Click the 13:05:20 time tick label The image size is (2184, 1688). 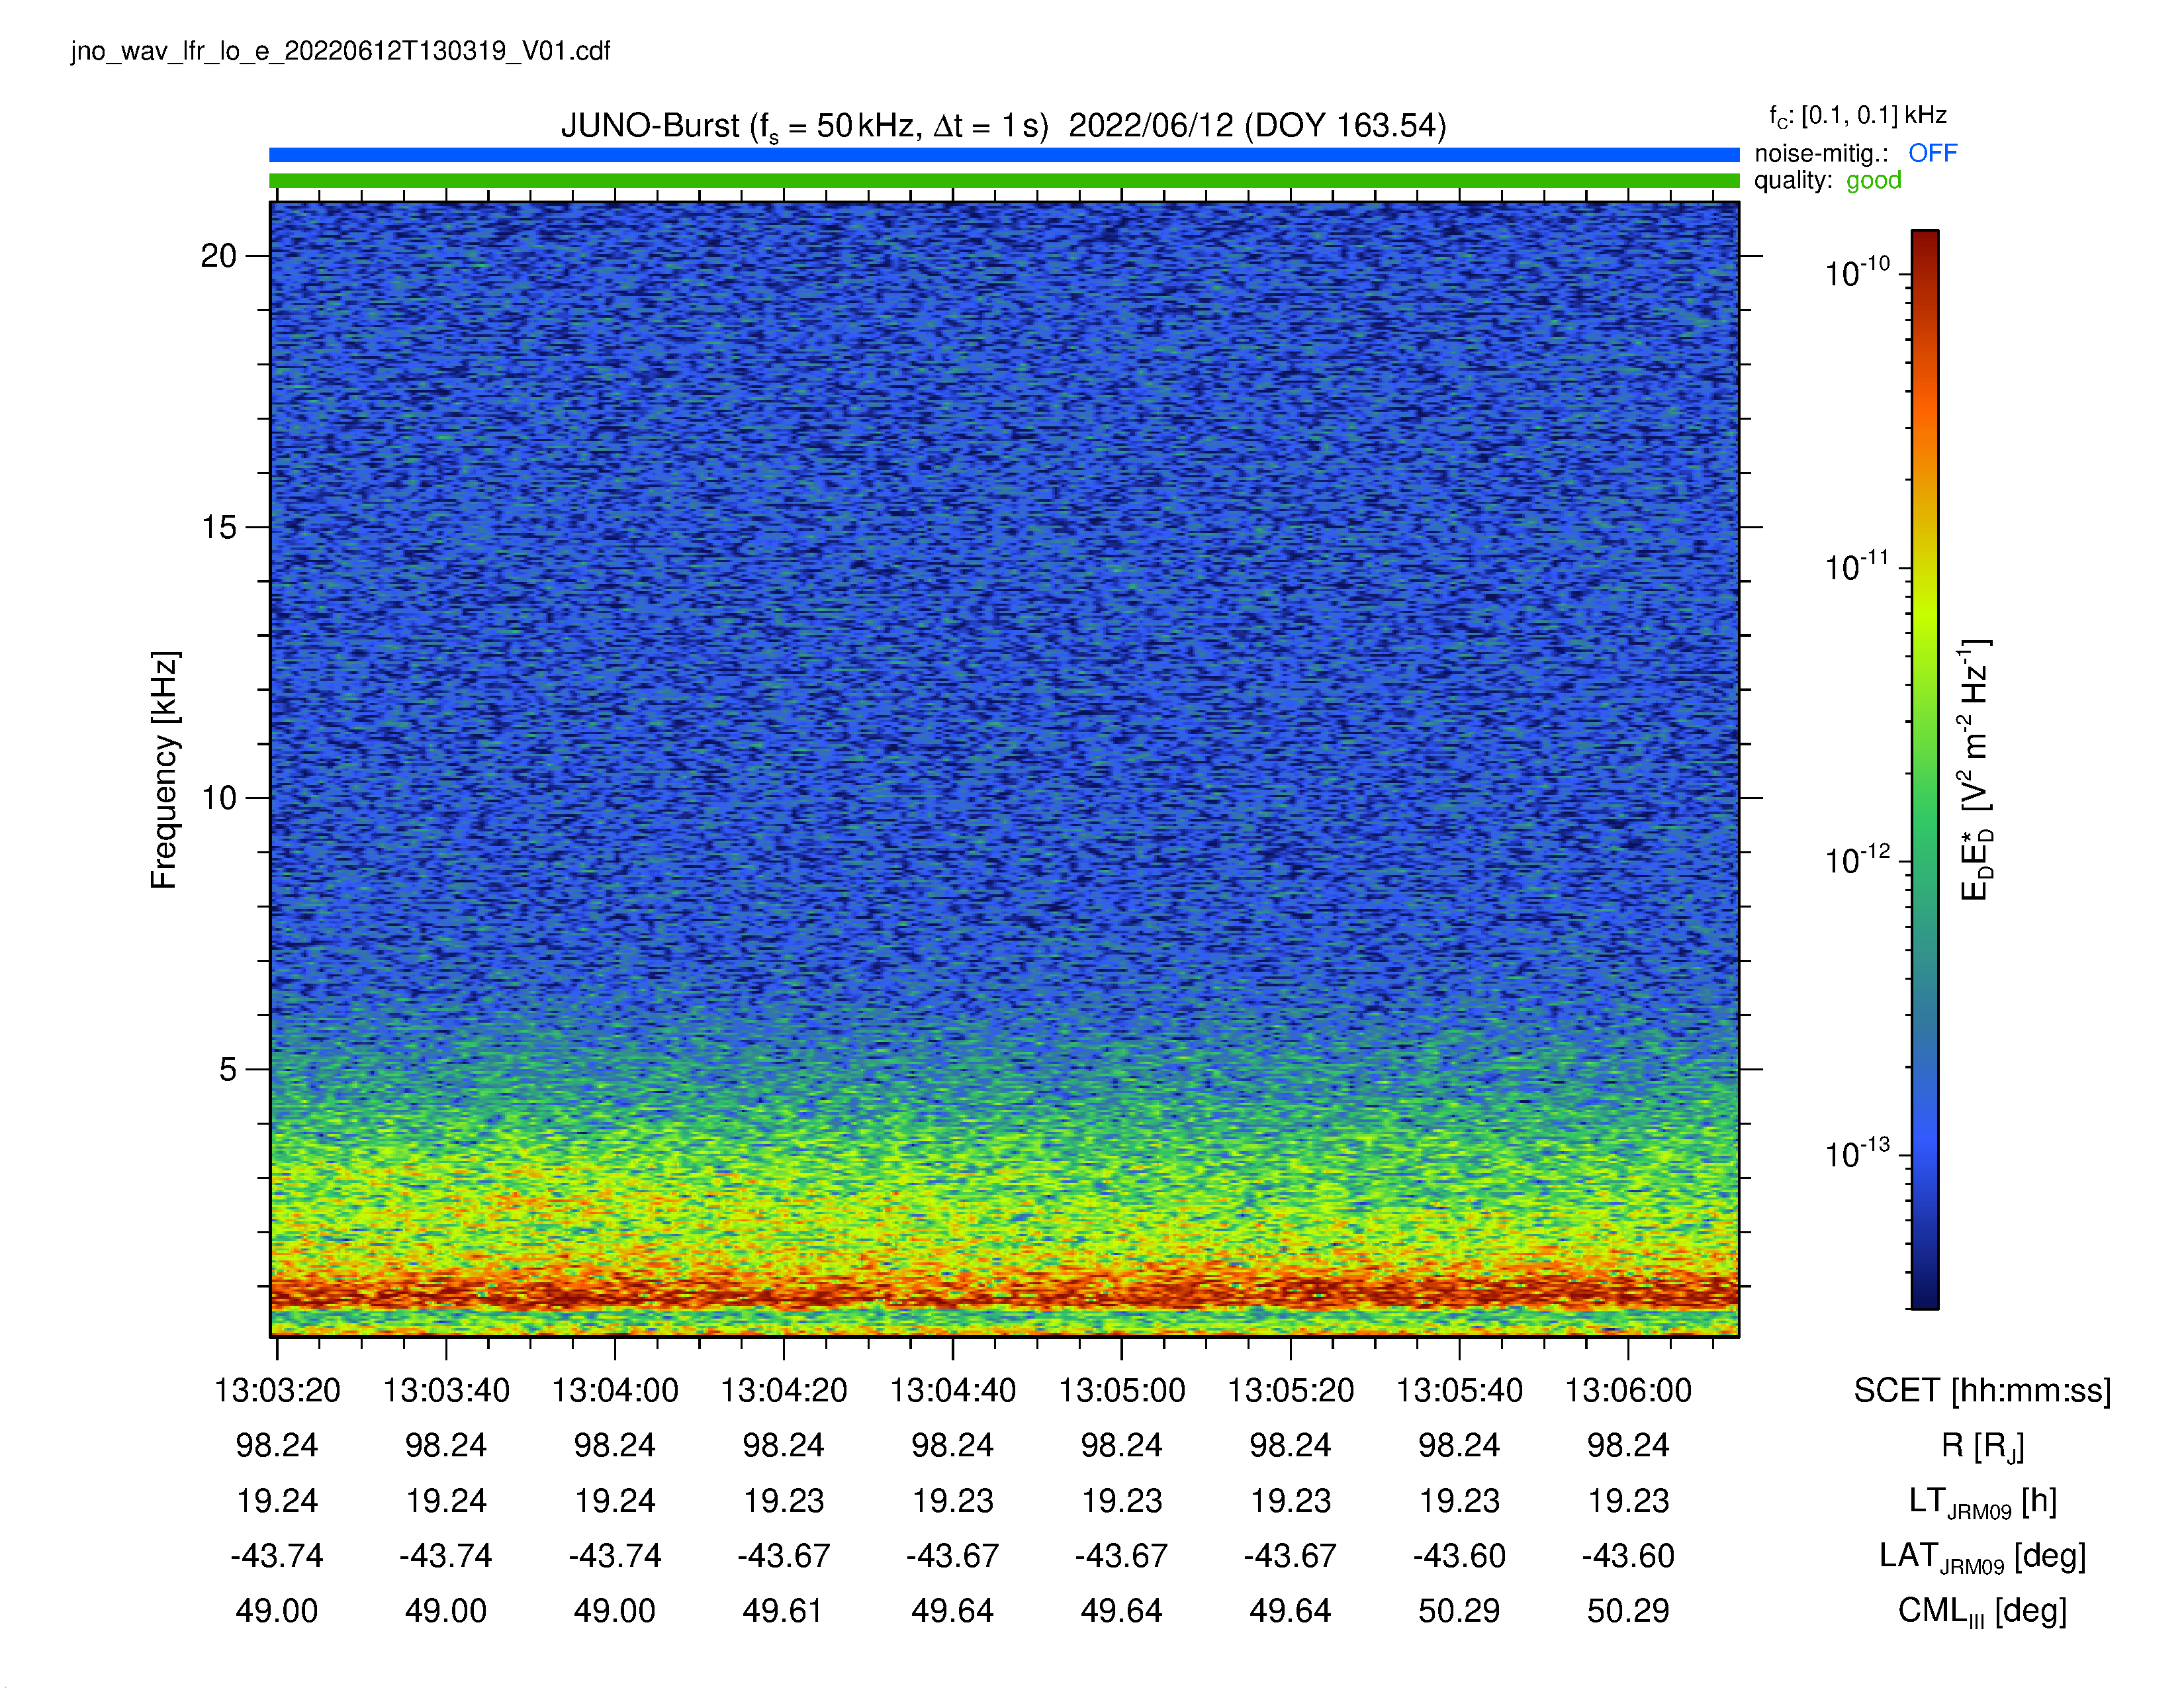pos(1291,1390)
